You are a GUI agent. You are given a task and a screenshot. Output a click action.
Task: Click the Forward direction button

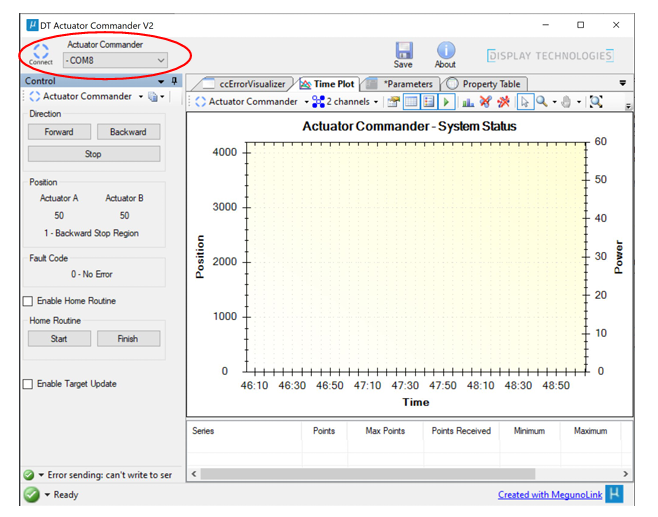pos(59,132)
